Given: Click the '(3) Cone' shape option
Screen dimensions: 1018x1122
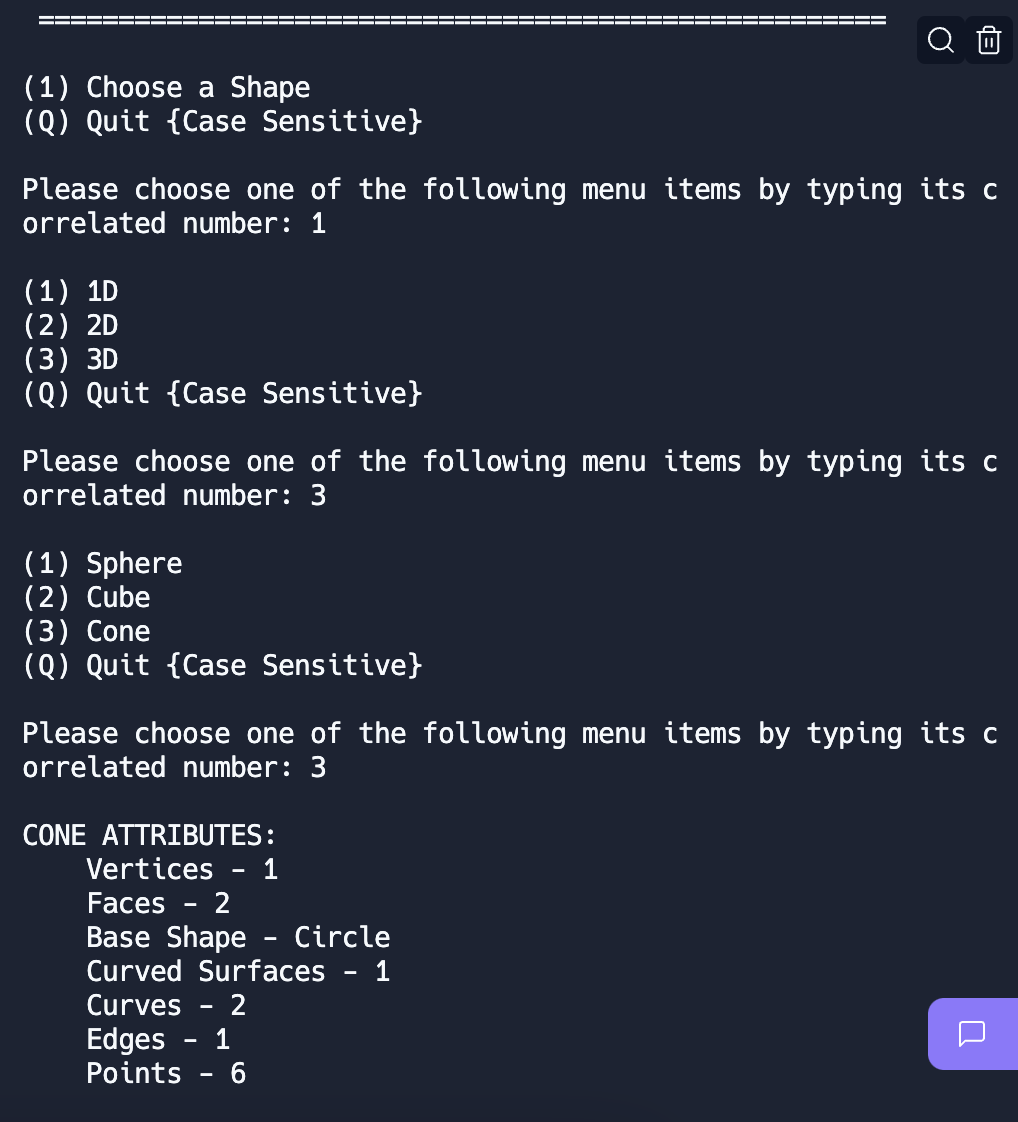Looking at the screenshot, I should (x=86, y=631).
